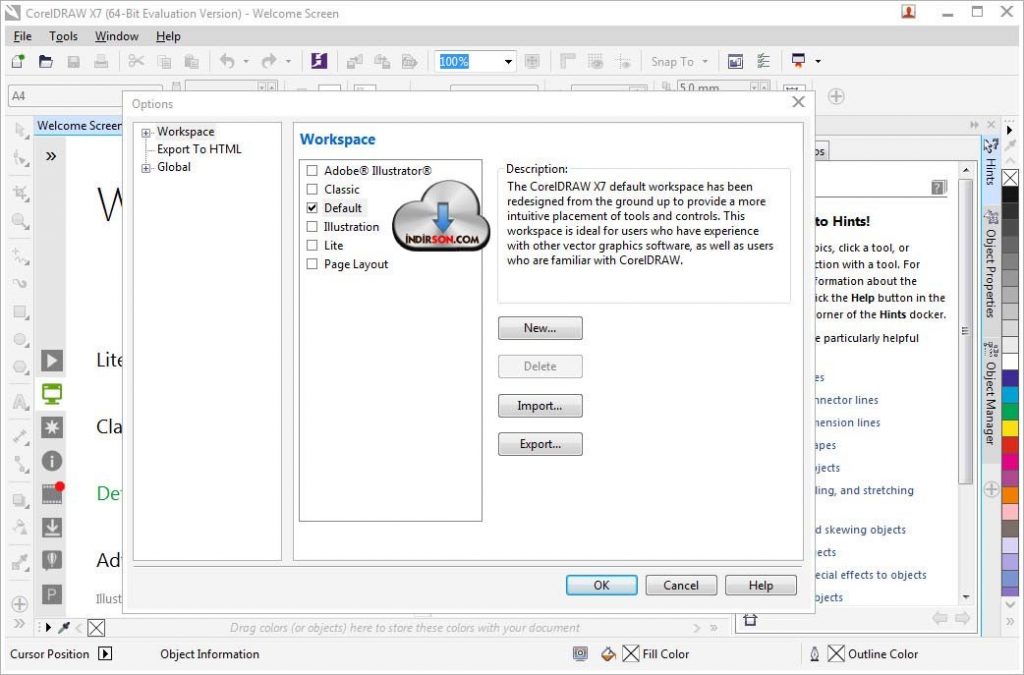
Task: Open the Application launcher dropdown arrow
Action: 818,61
